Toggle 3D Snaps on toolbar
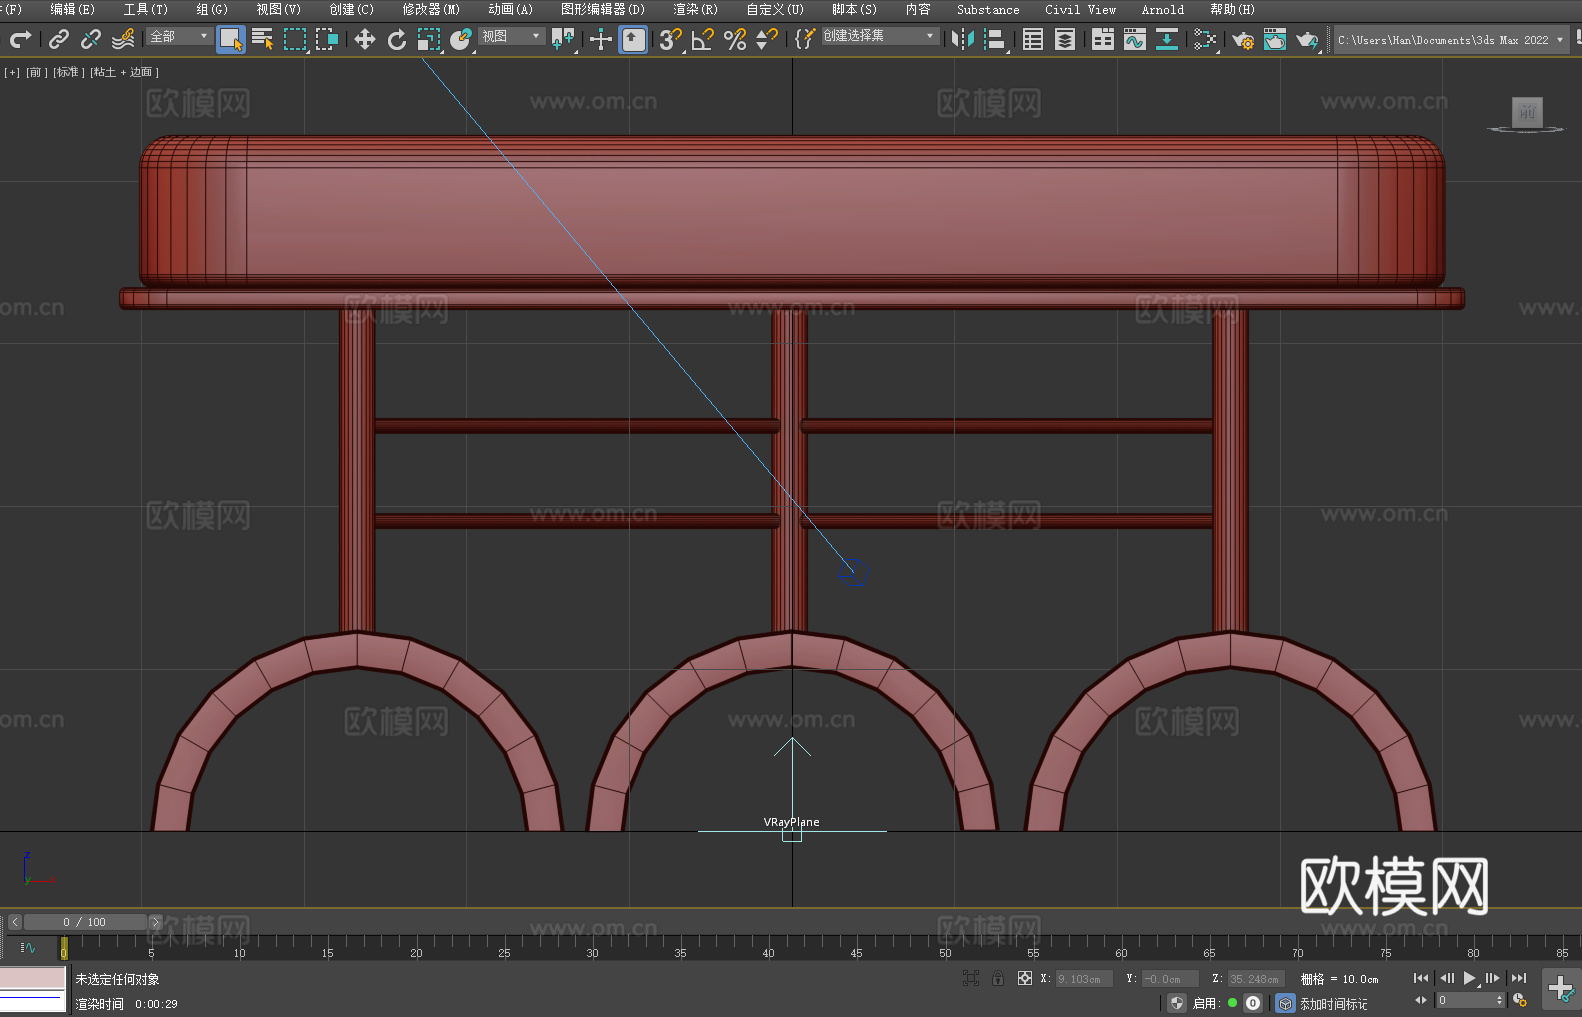 (671, 39)
